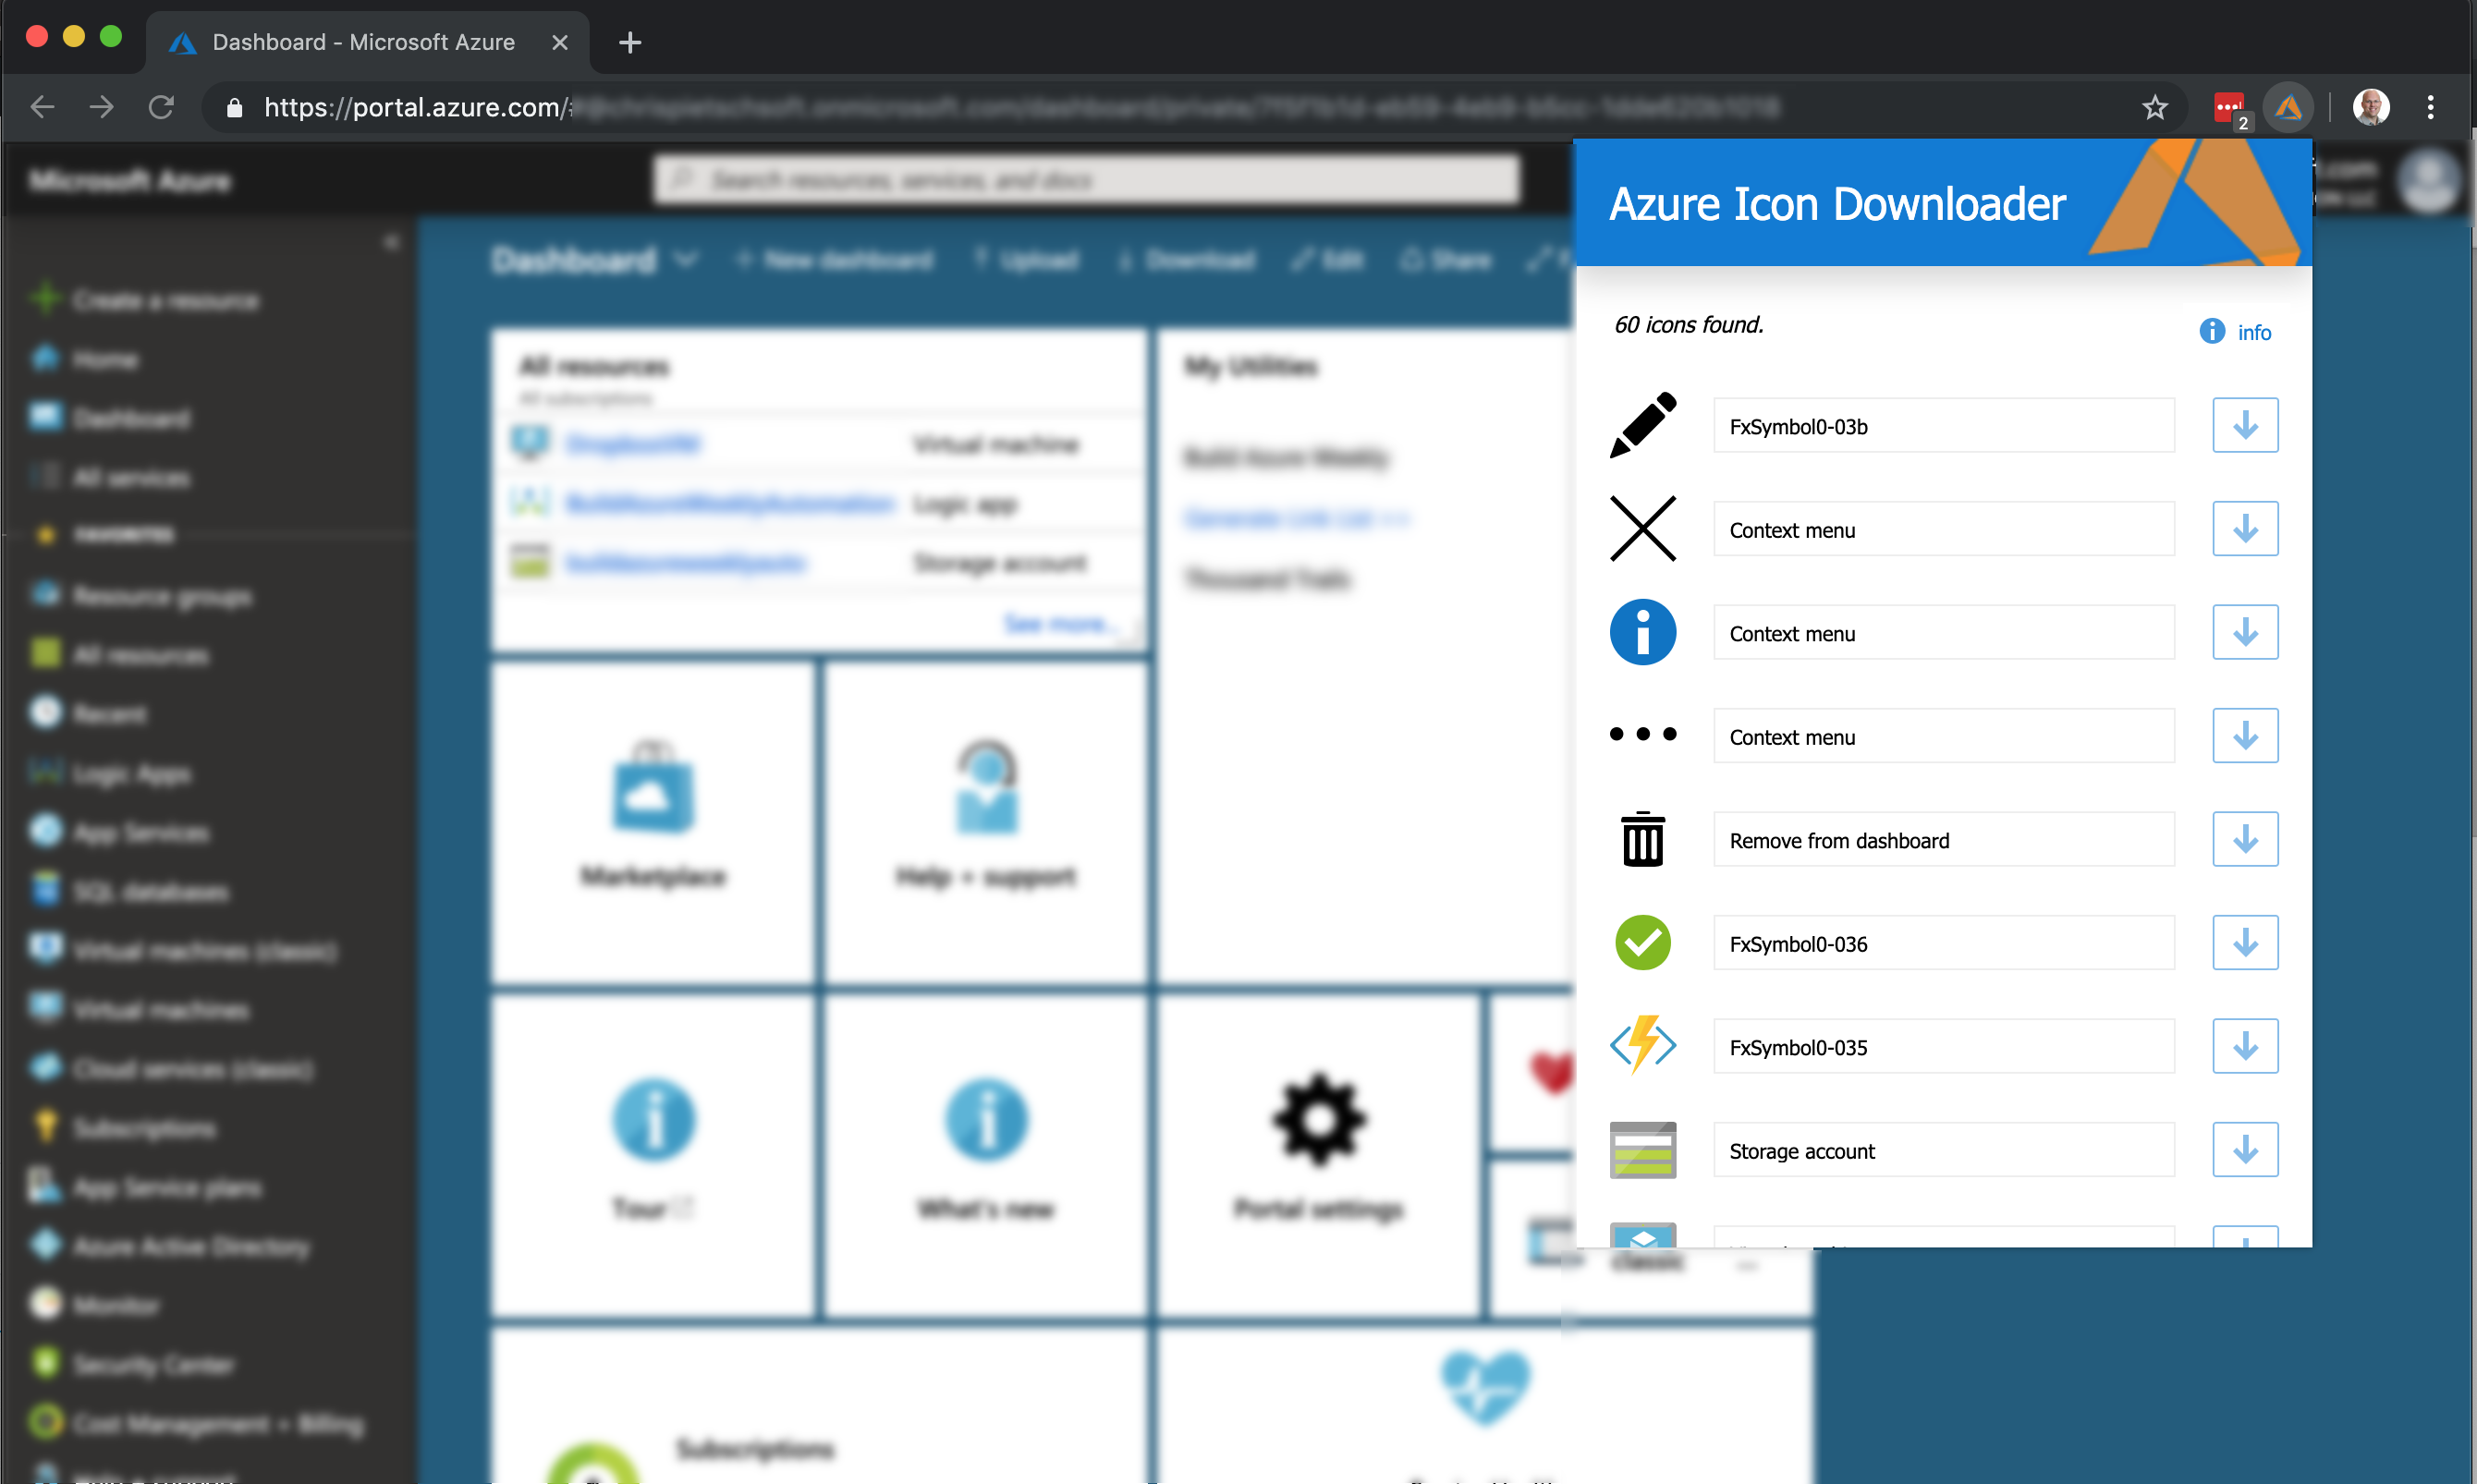This screenshot has height=1484, width=2477.
Task: Download the FxSymbol0-03b icon
Action: pos(2245,425)
